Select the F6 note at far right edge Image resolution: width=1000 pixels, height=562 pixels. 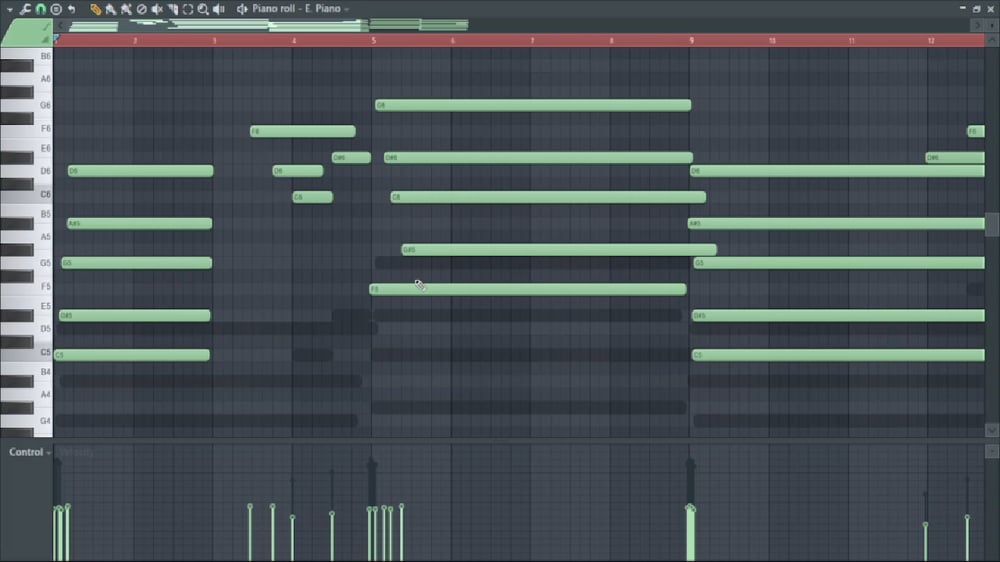[976, 131]
